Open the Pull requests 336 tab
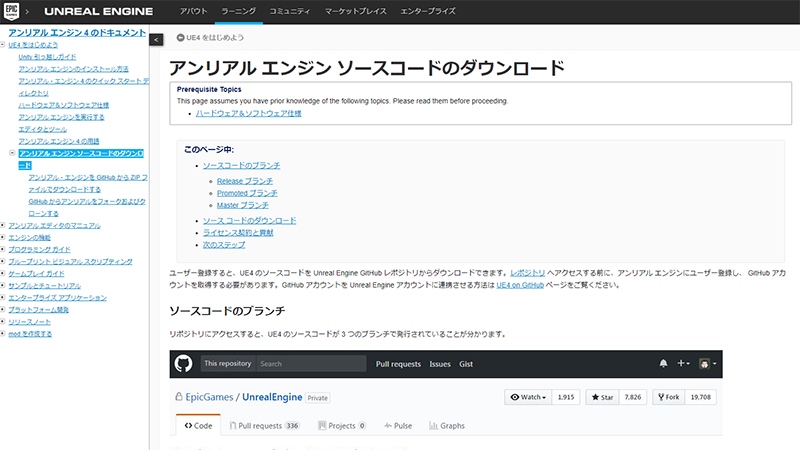 coord(264,426)
